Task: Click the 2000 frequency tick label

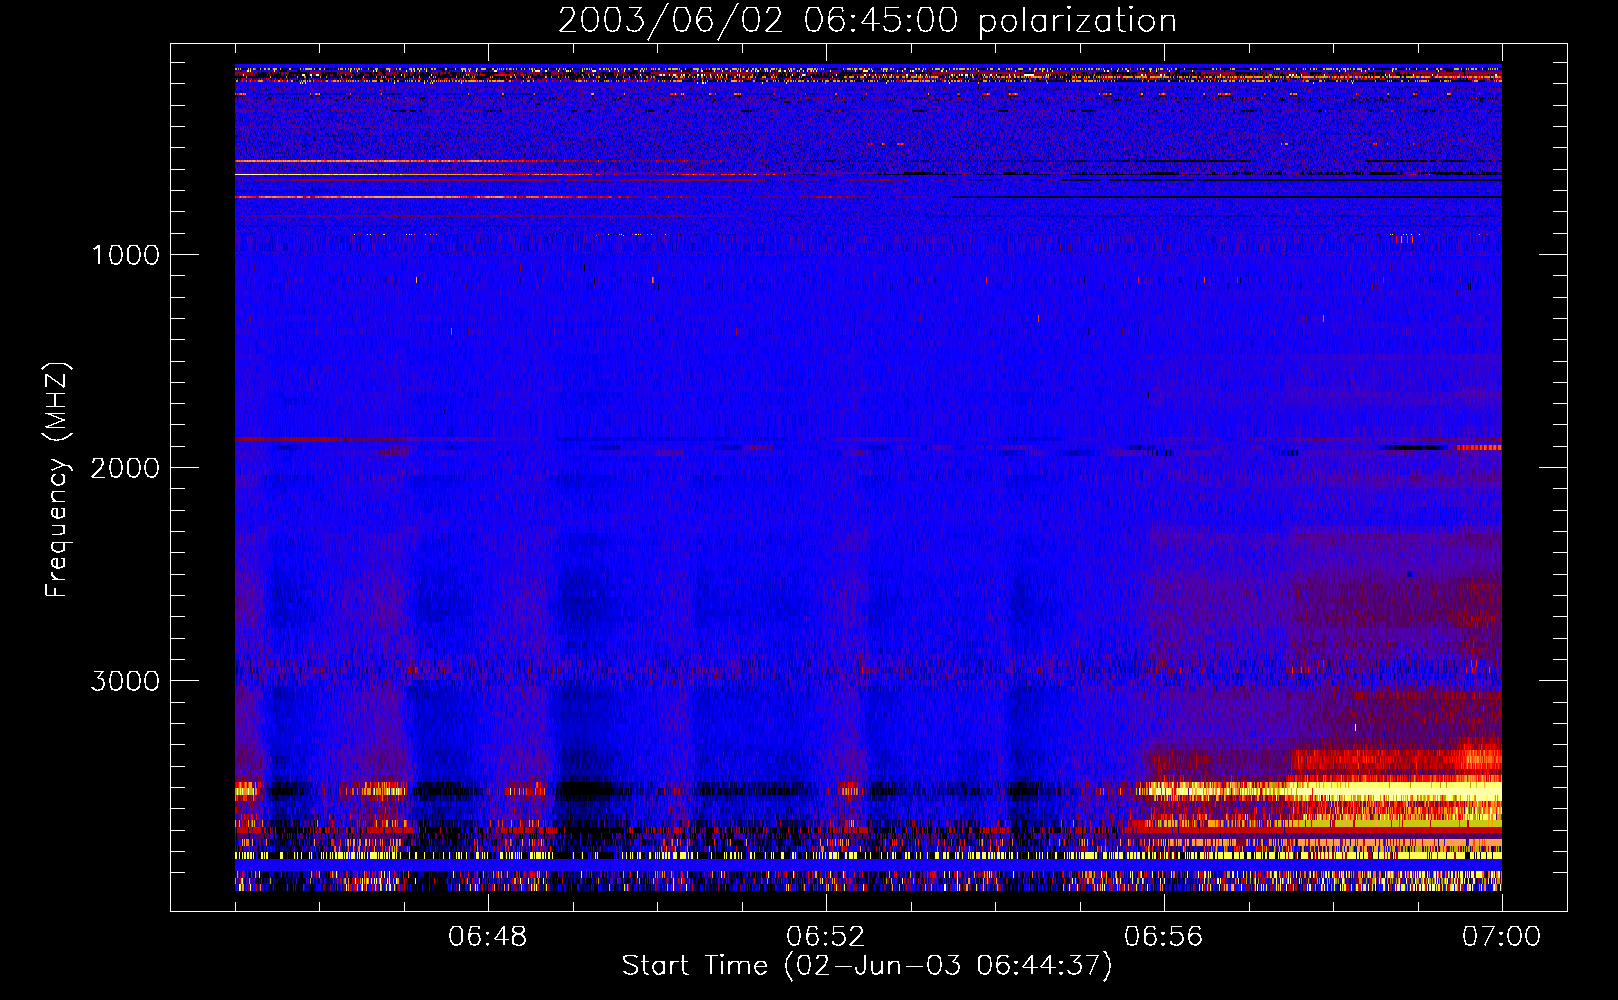Action: pyautogui.click(x=125, y=468)
